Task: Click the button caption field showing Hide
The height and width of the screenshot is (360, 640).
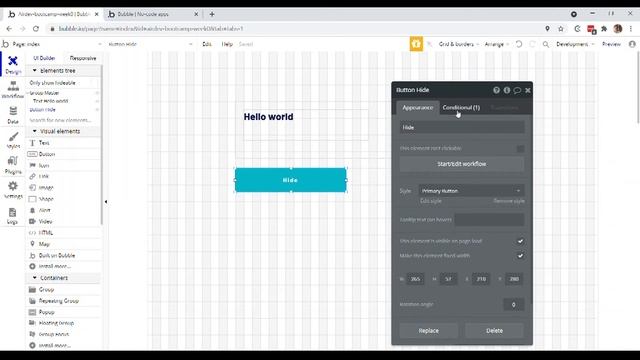Action: coord(462,127)
